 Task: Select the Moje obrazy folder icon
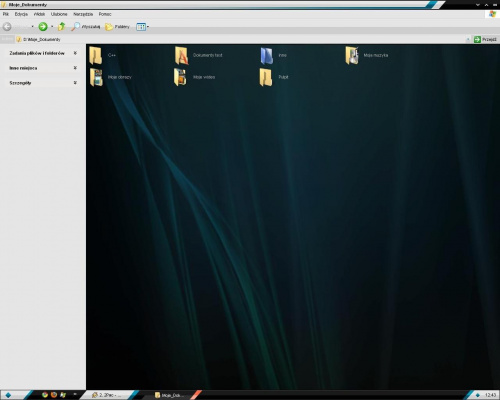(x=96, y=77)
